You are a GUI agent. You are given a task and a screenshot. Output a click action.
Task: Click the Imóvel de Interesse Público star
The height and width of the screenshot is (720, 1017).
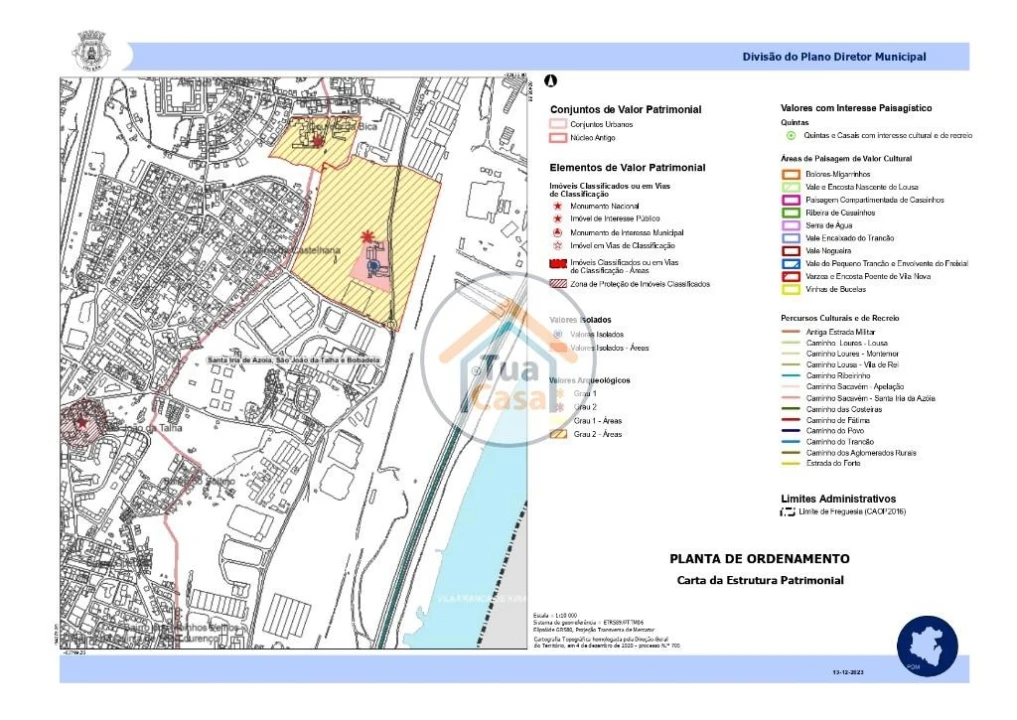click(x=557, y=217)
